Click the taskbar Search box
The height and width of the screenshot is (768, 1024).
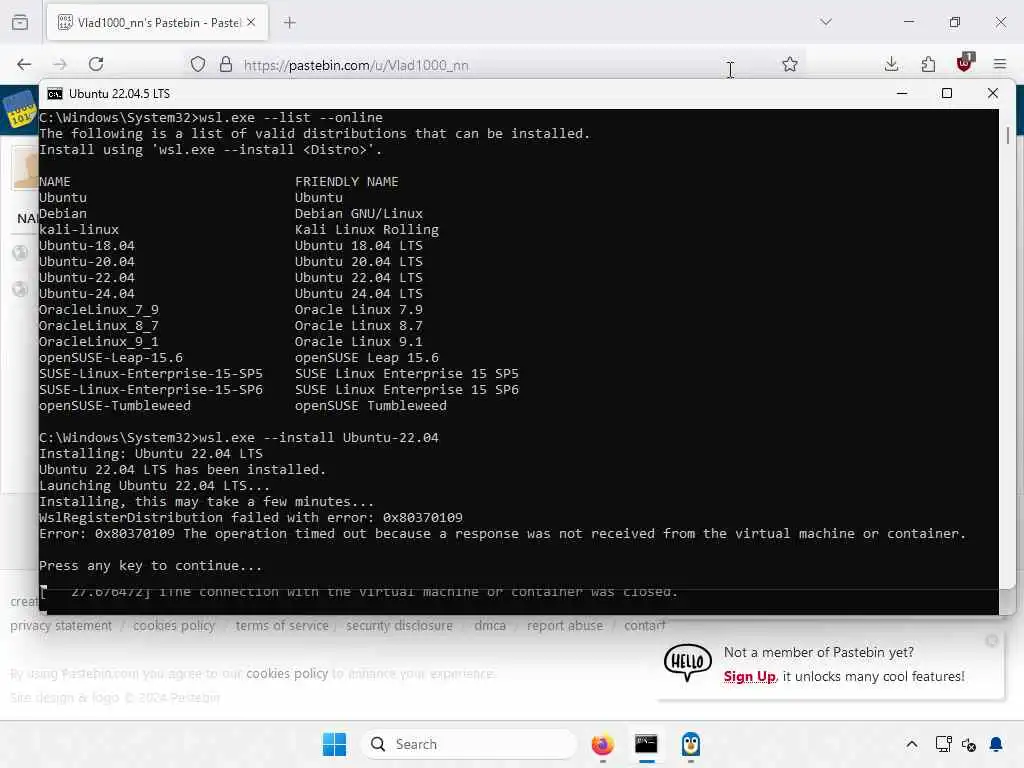click(x=469, y=744)
